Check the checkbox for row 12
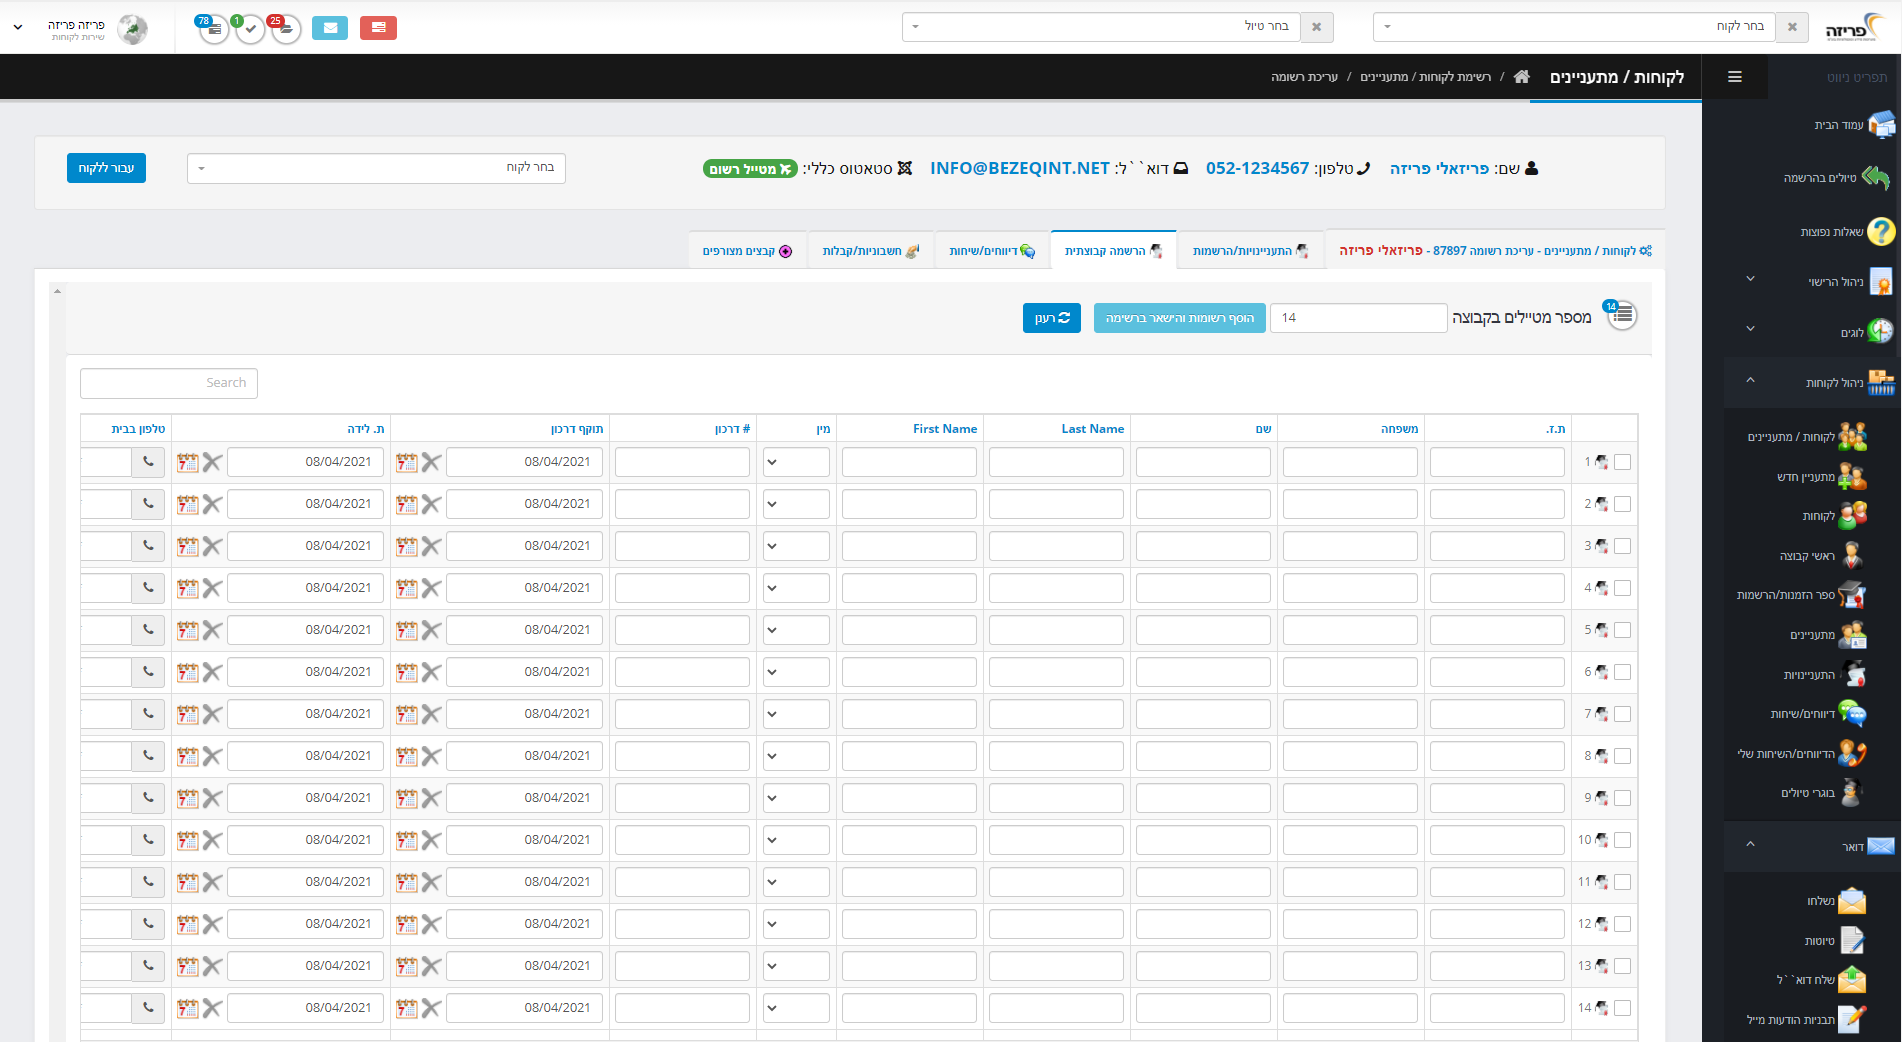The width and height of the screenshot is (1902, 1042). coord(1622,924)
